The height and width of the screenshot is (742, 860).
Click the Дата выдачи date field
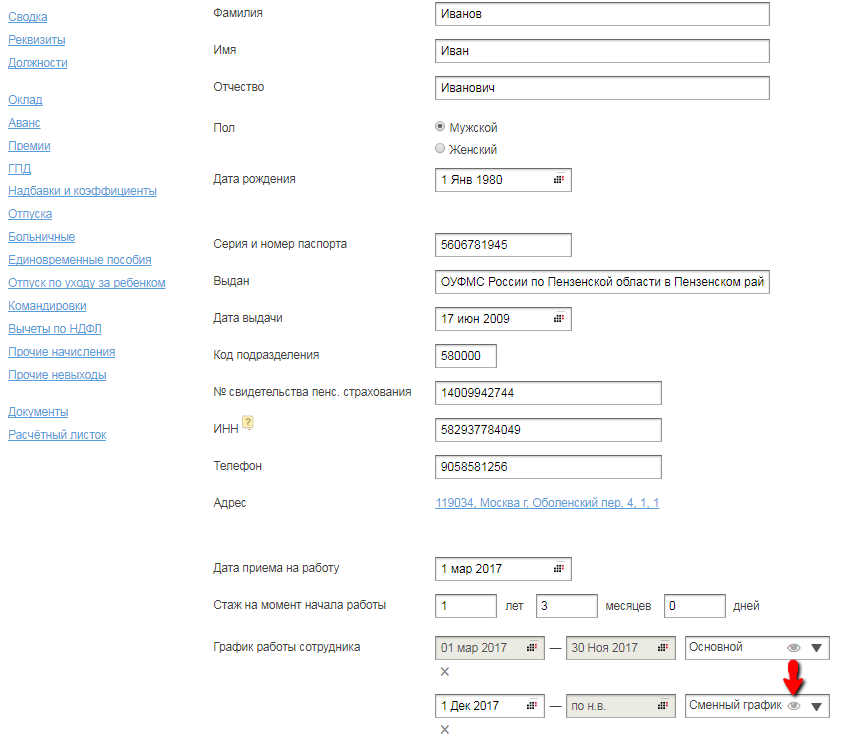click(503, 319)
